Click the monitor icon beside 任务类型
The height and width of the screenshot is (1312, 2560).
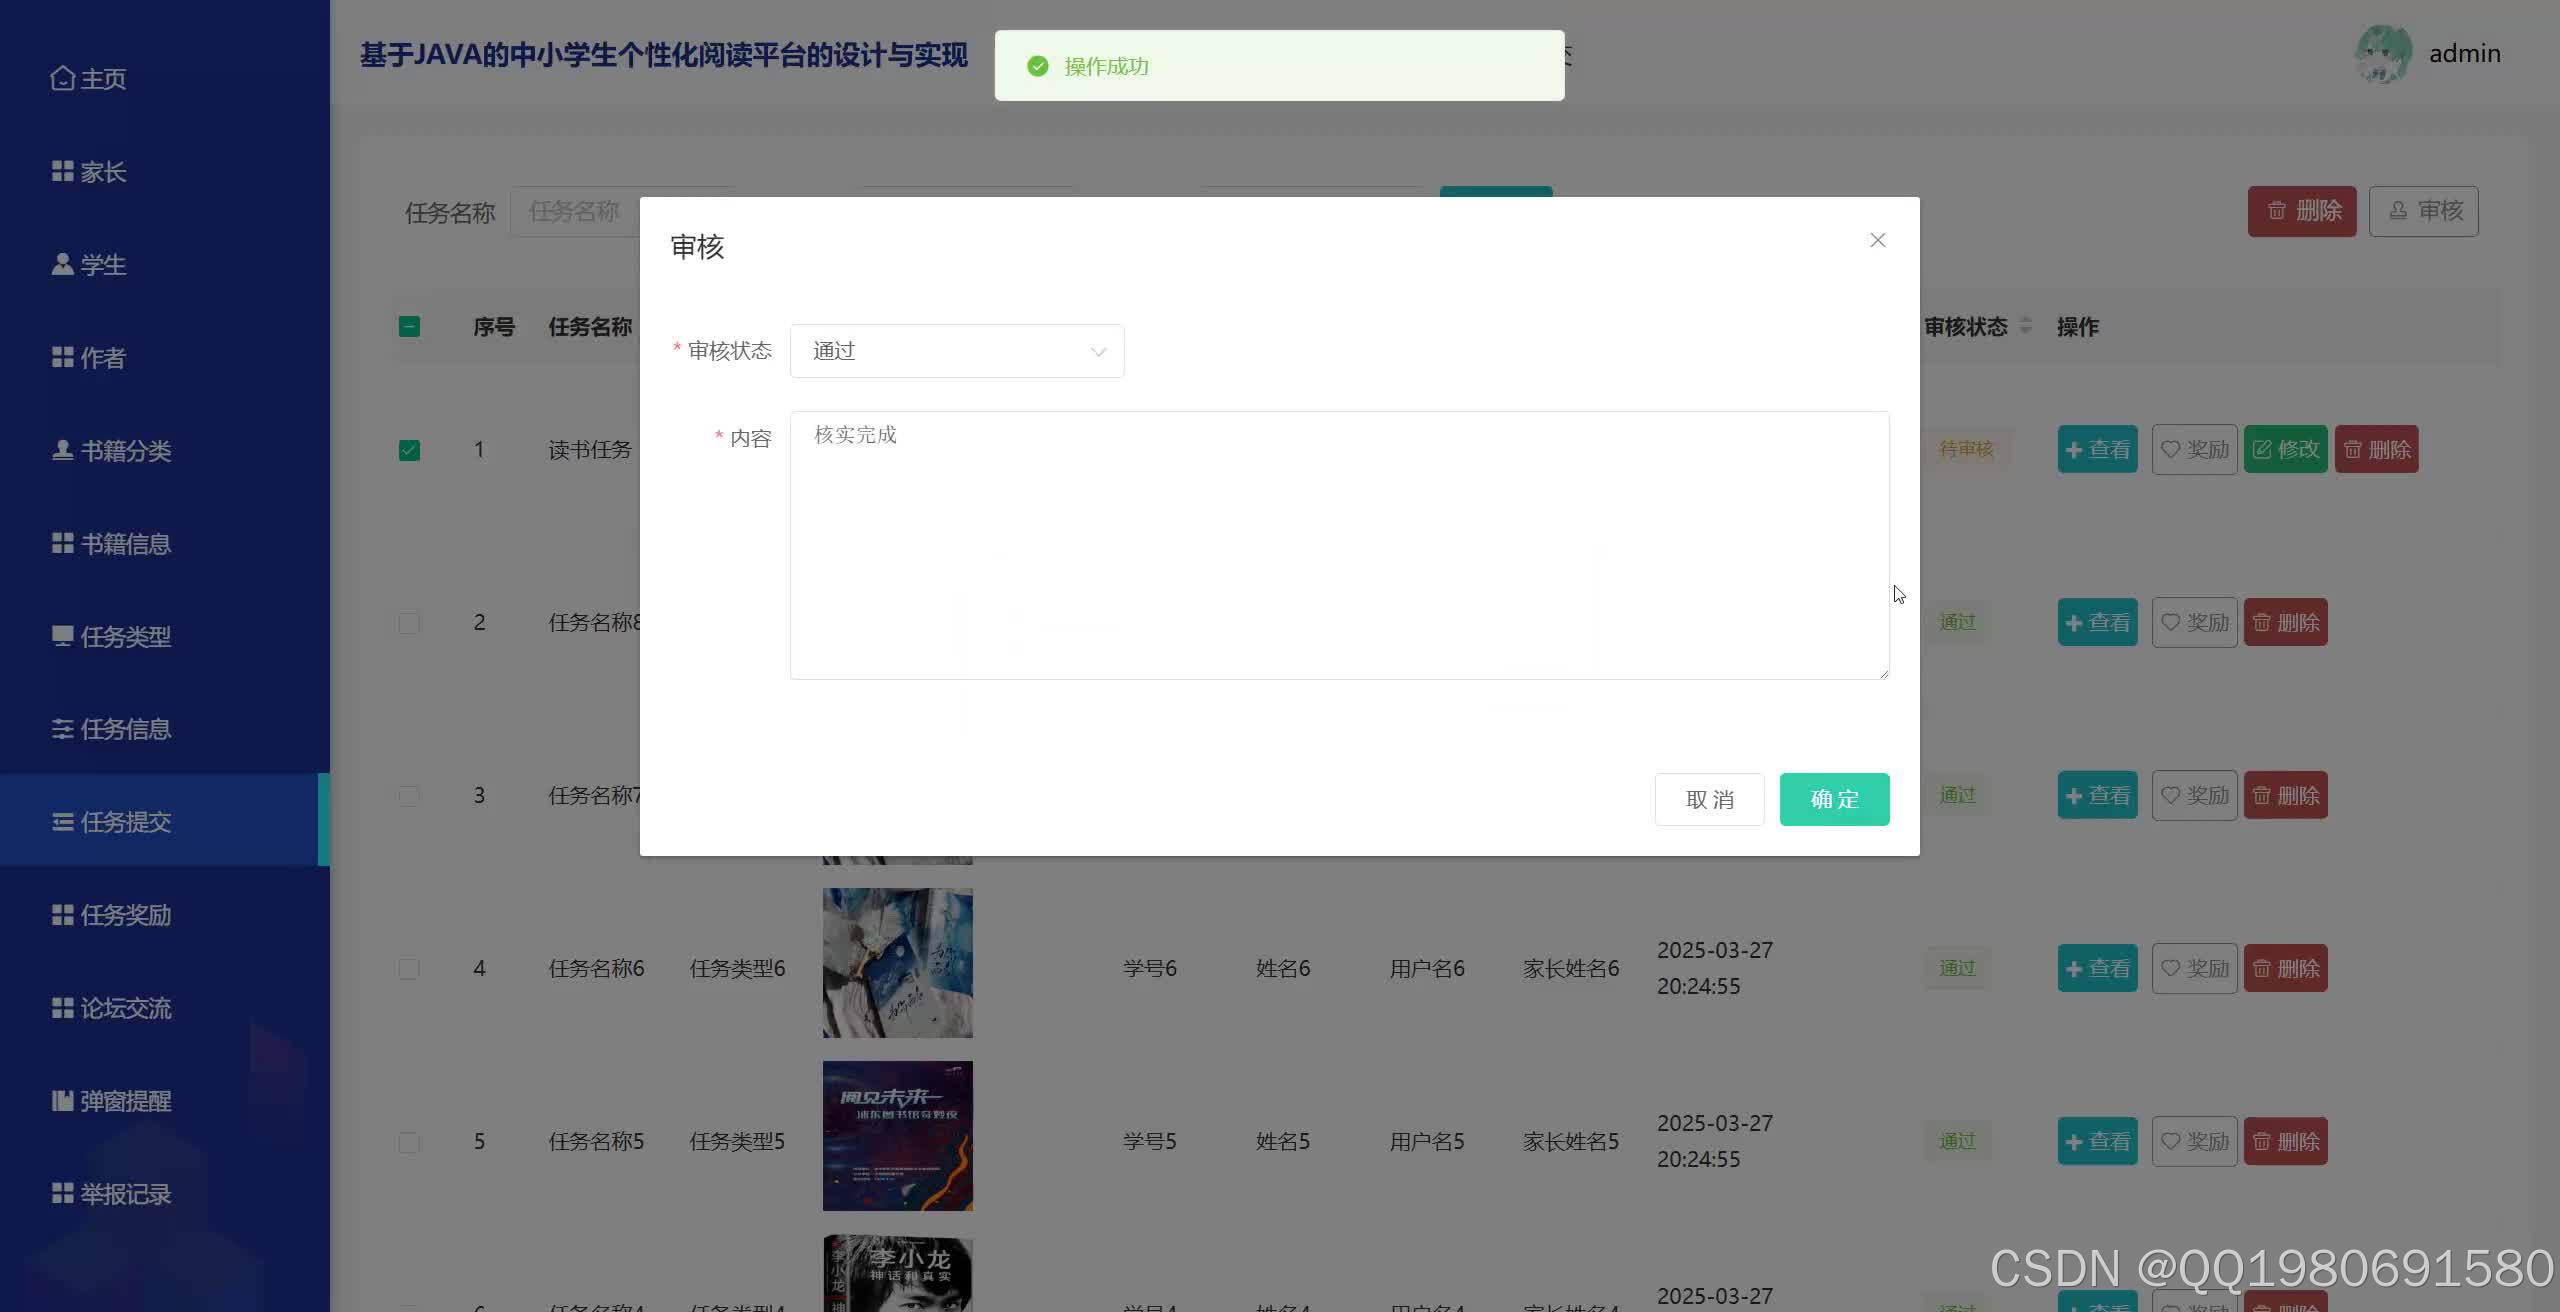[62, 636]
